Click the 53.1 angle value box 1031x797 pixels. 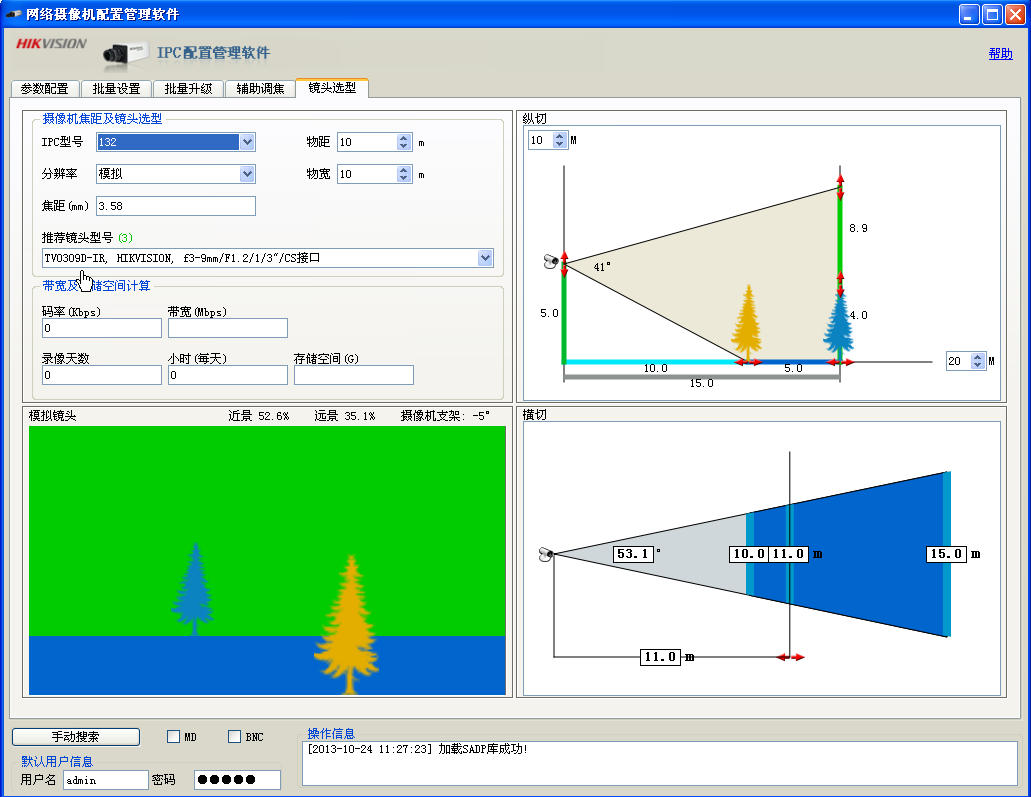[633, 554]
